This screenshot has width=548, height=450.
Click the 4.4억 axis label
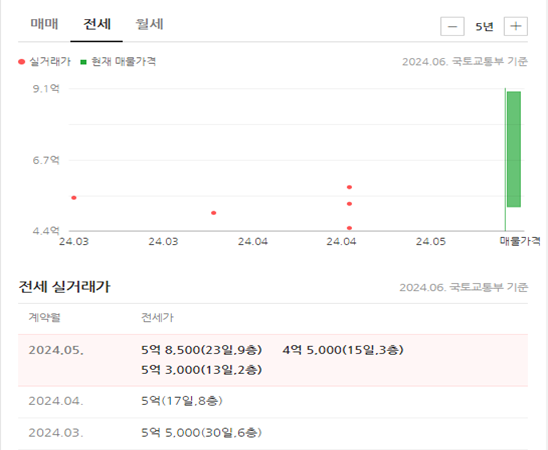46,231
